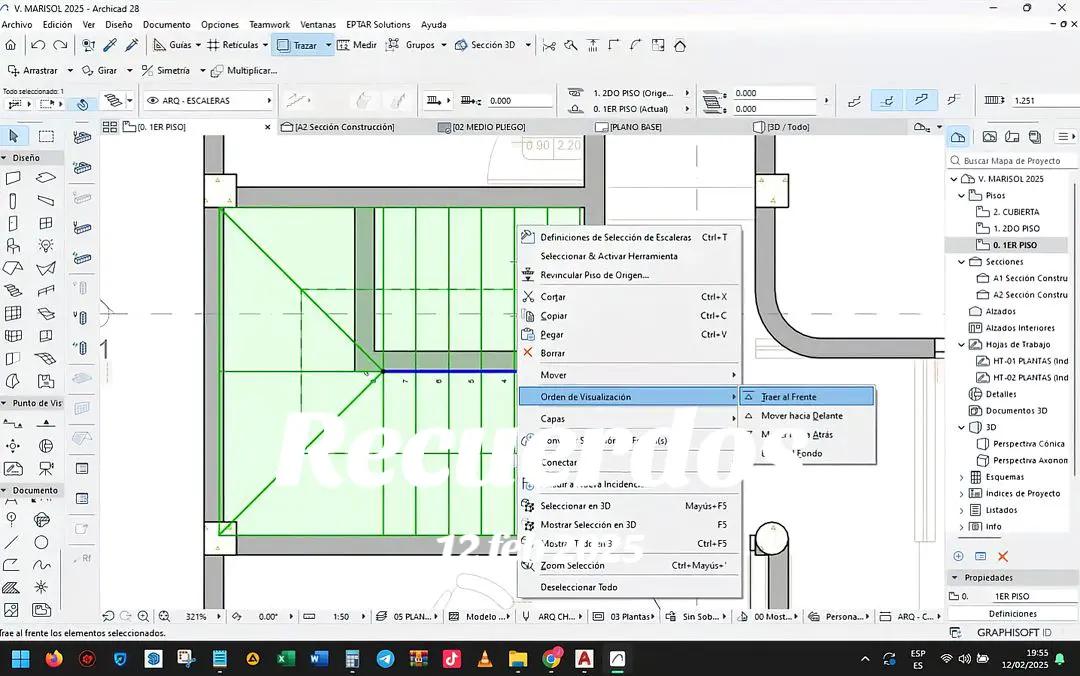Select the Marquee tool
Viewport: 1080px width, 676px height.
click(x=45, y=136)
